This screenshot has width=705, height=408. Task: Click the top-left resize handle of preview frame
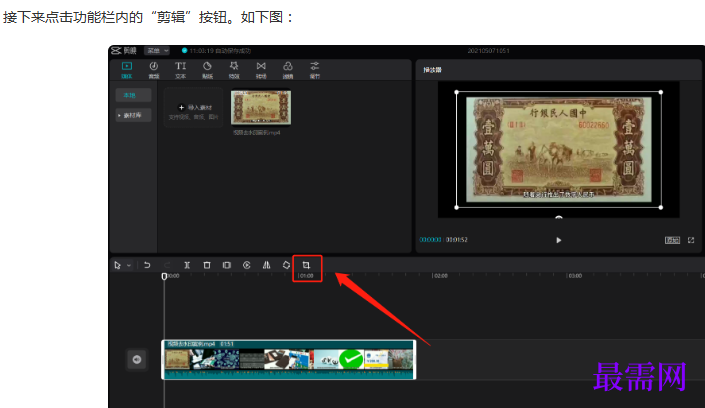tap(457, 92)
